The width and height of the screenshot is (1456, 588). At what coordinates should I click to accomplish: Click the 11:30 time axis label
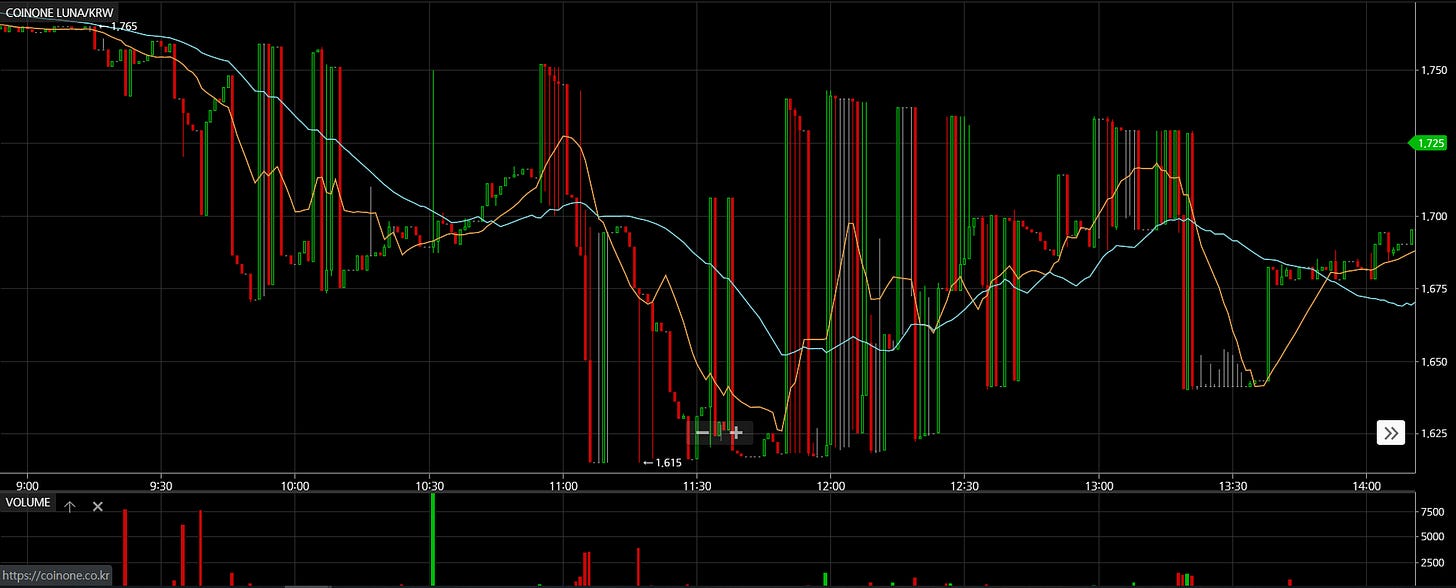point(697,485)
